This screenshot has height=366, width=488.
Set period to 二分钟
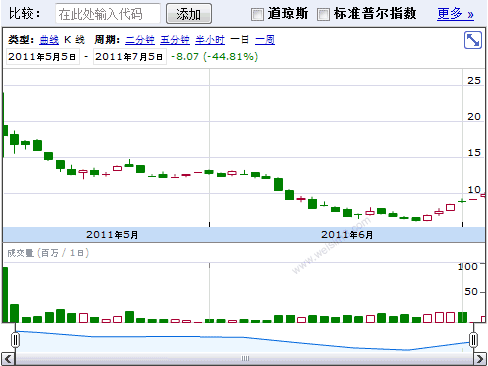click(140, 40)
